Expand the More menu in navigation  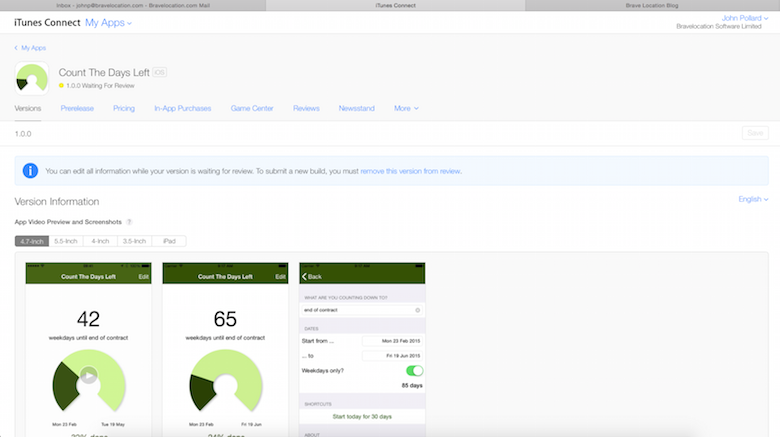[x=406, y=108]
